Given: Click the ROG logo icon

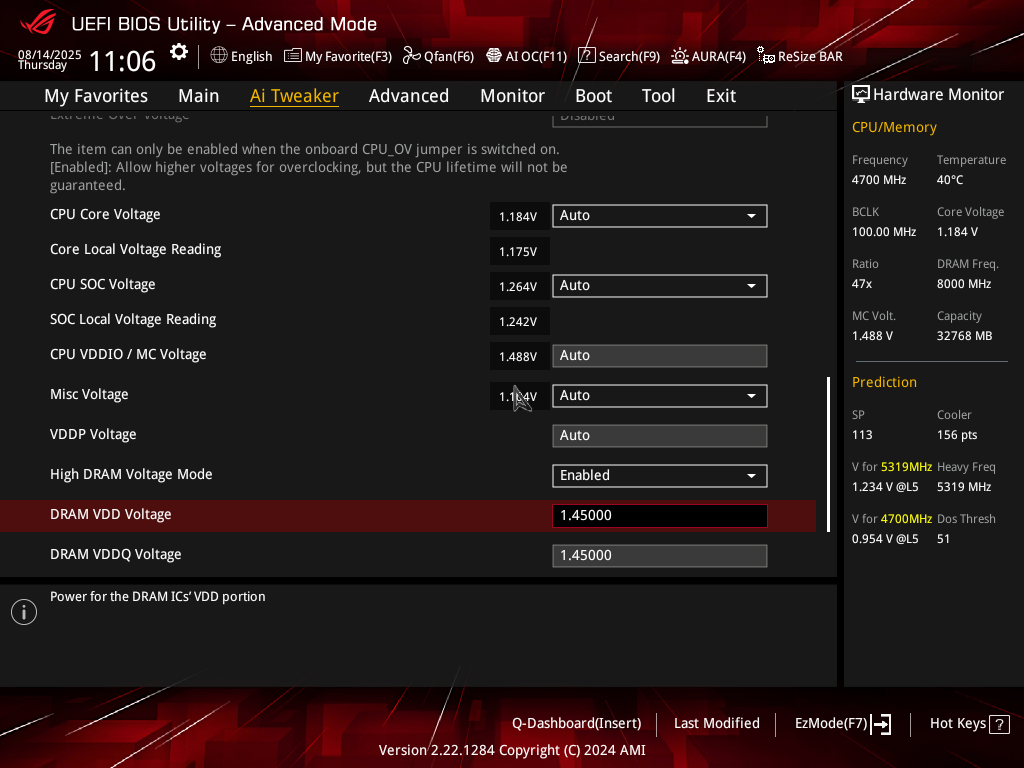Looking at the screenshot, I should pos(38,23).
